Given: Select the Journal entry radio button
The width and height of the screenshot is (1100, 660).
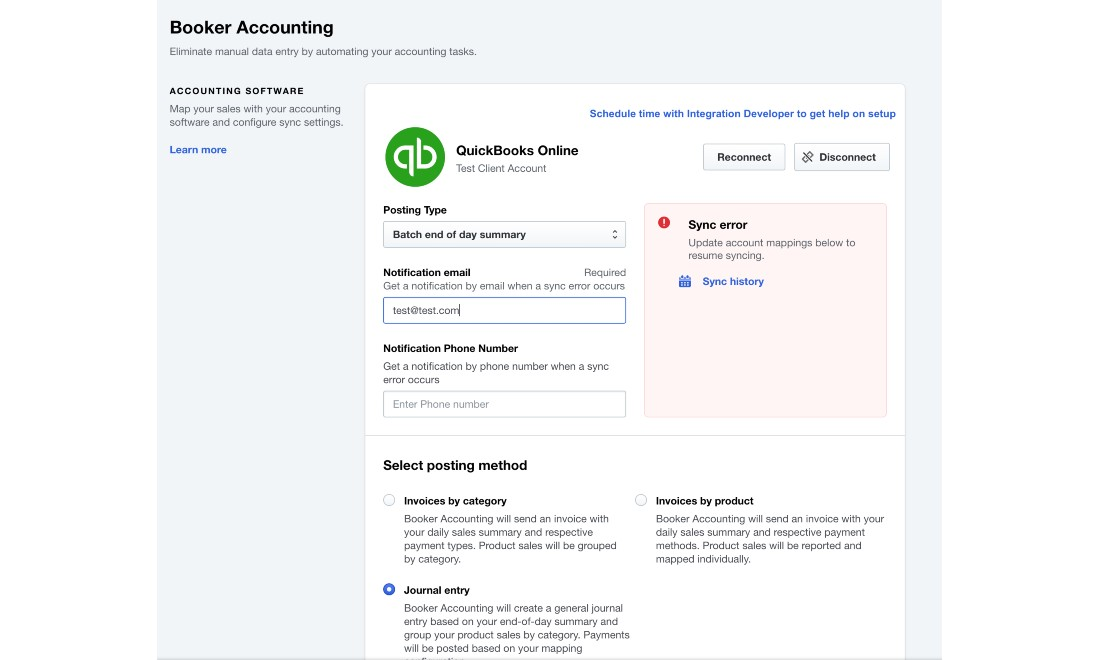Looking at the screenshot, I should (389, 590).
